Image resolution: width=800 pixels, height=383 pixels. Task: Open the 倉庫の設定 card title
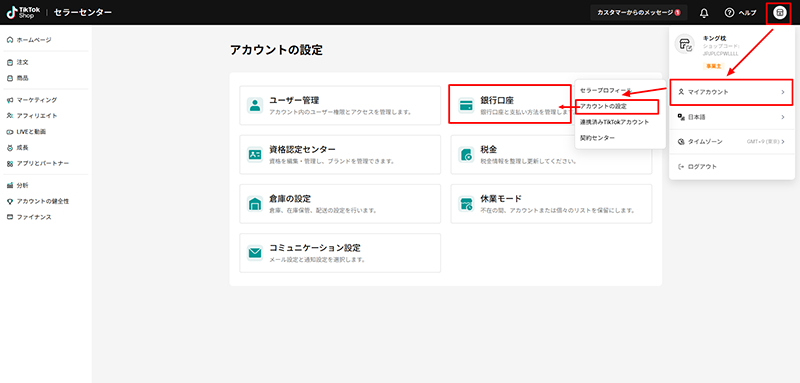[290, 198]
